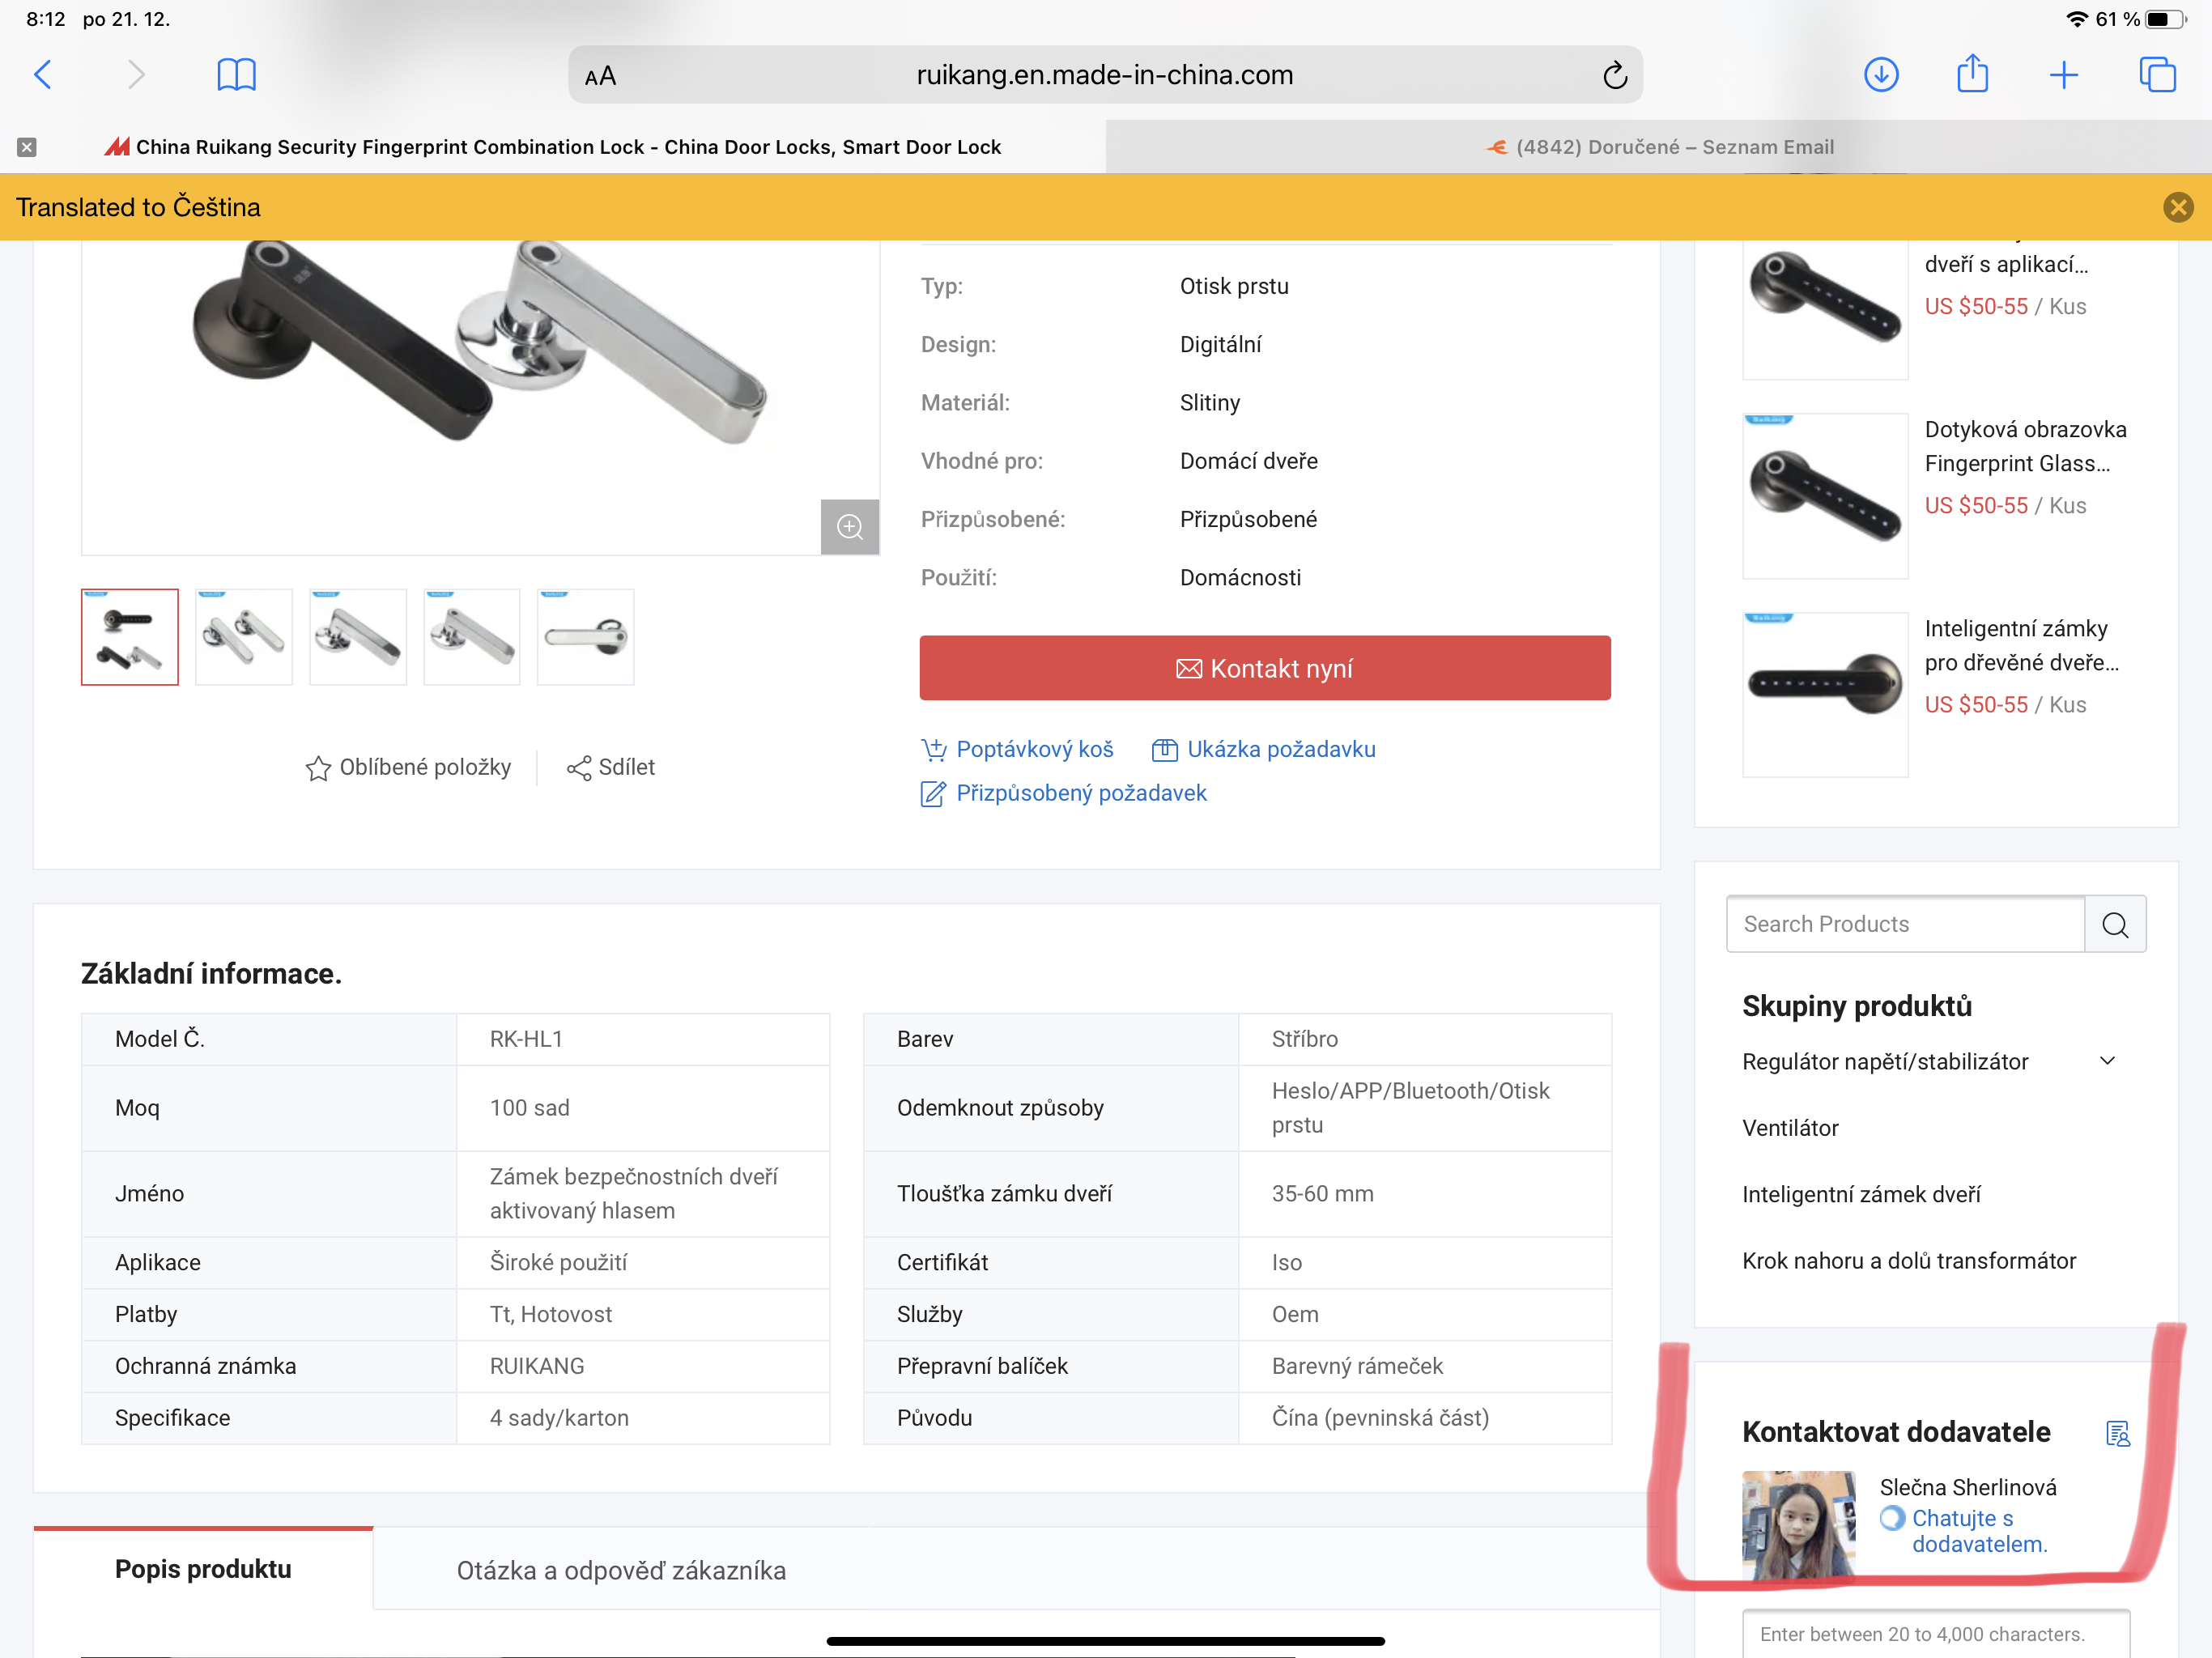Expand Regulátor napětí/stabilizátor product group
The height and width of the screenshot is (1658, 2212).
pyautogui.click(x=2106, y=1061)
